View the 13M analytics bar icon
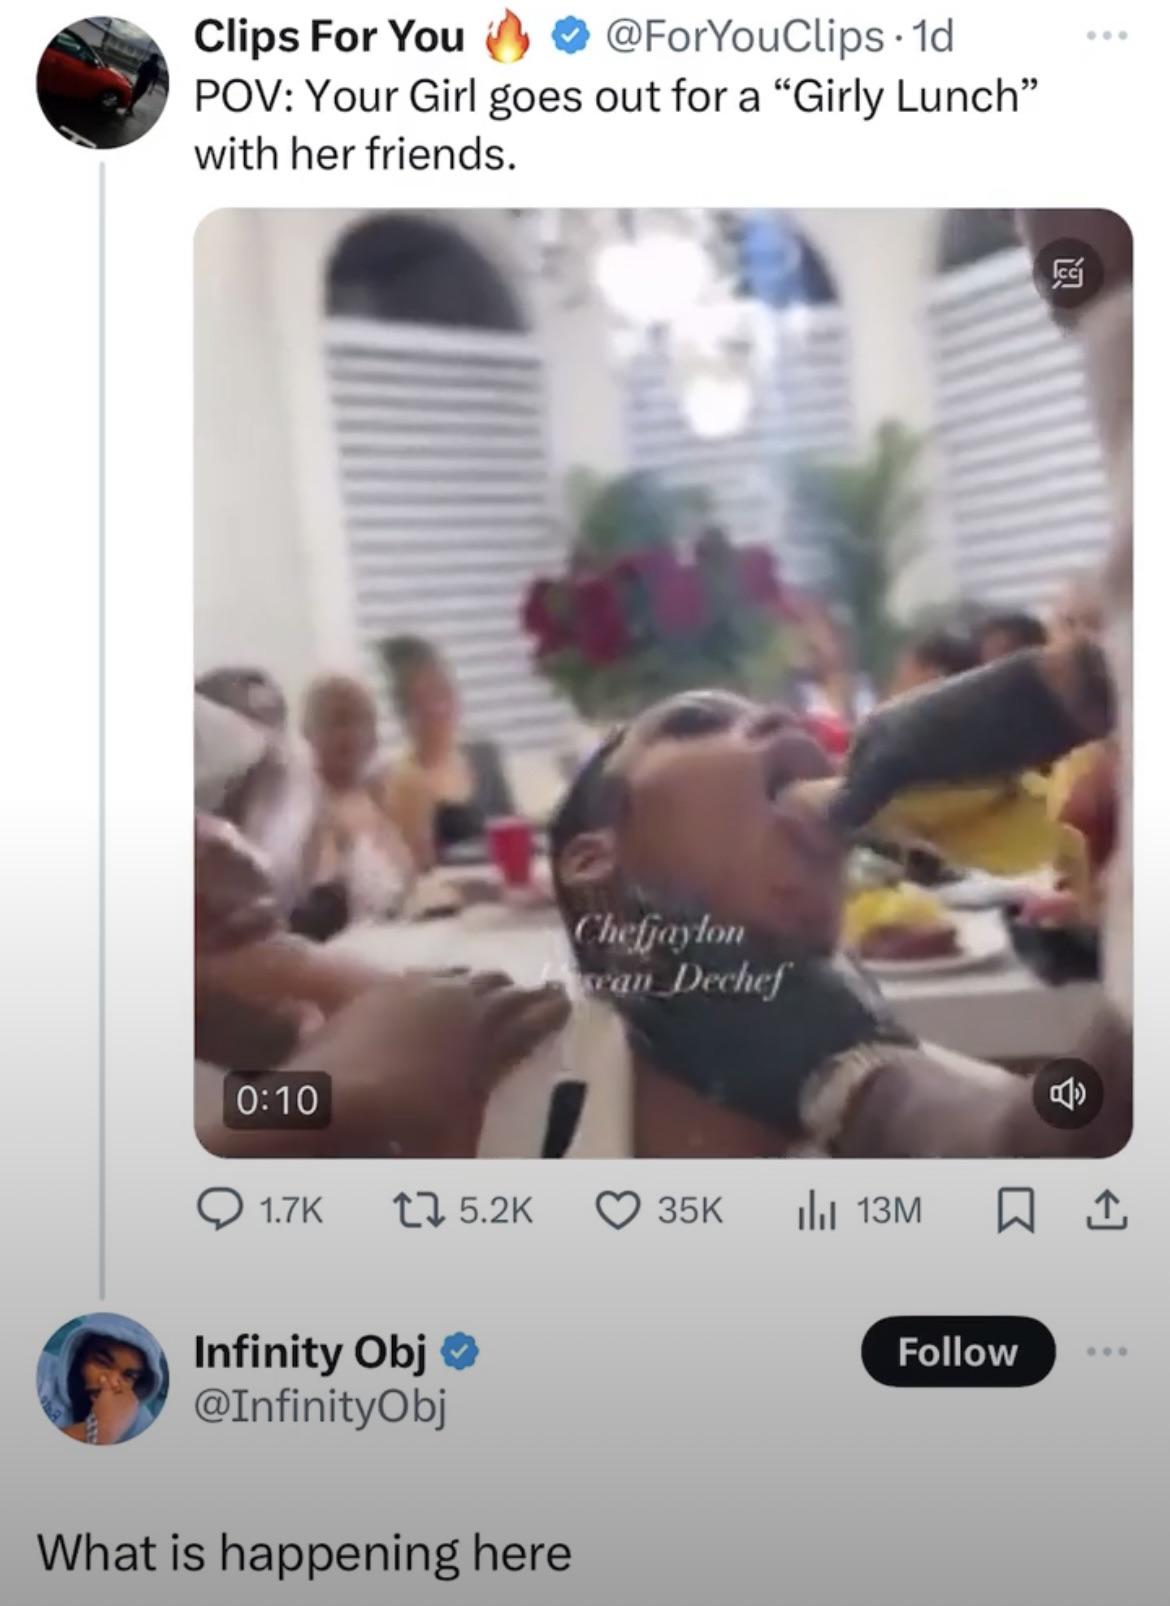Image resolution: width=1170 pixels, height=1606 pixels. point(817,1211)
